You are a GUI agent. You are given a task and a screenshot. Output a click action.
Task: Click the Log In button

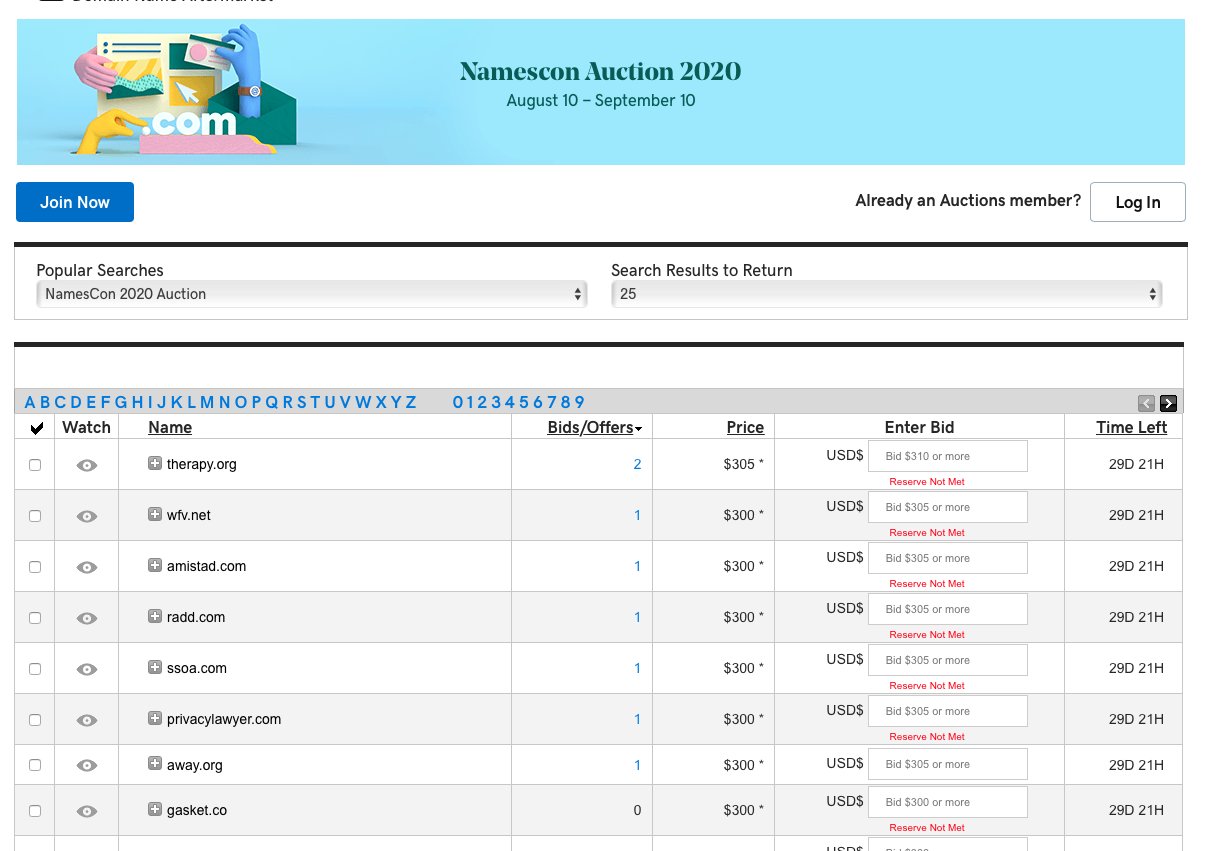1138,202
